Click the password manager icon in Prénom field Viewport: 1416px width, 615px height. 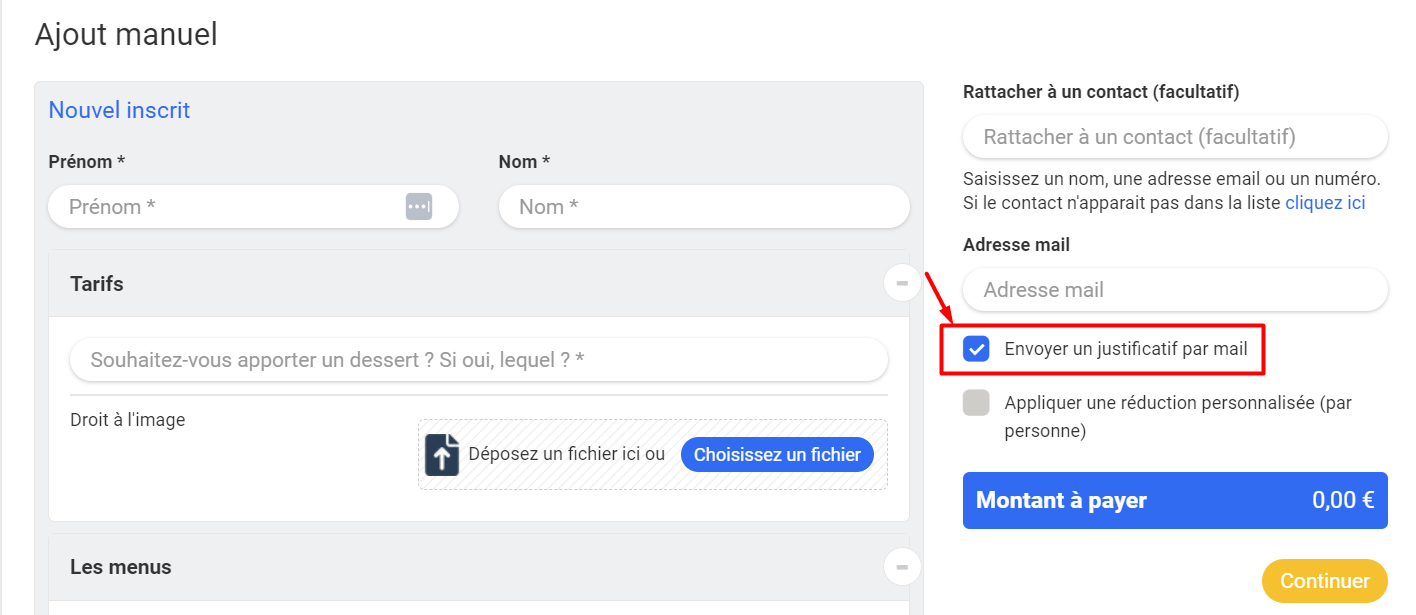pos(419,207)
